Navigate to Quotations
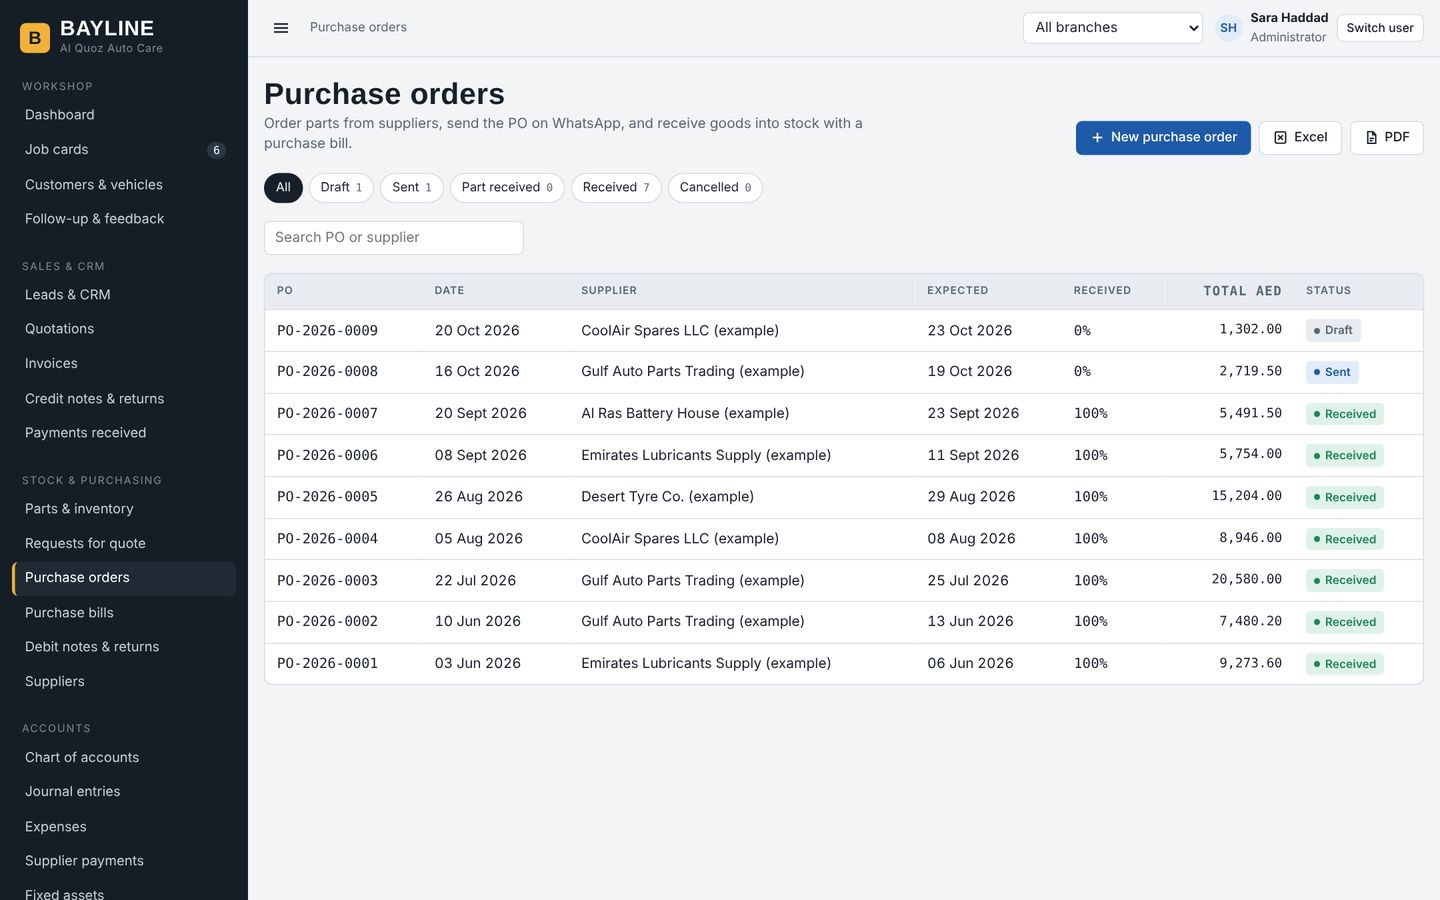 [x=124, y=329]
